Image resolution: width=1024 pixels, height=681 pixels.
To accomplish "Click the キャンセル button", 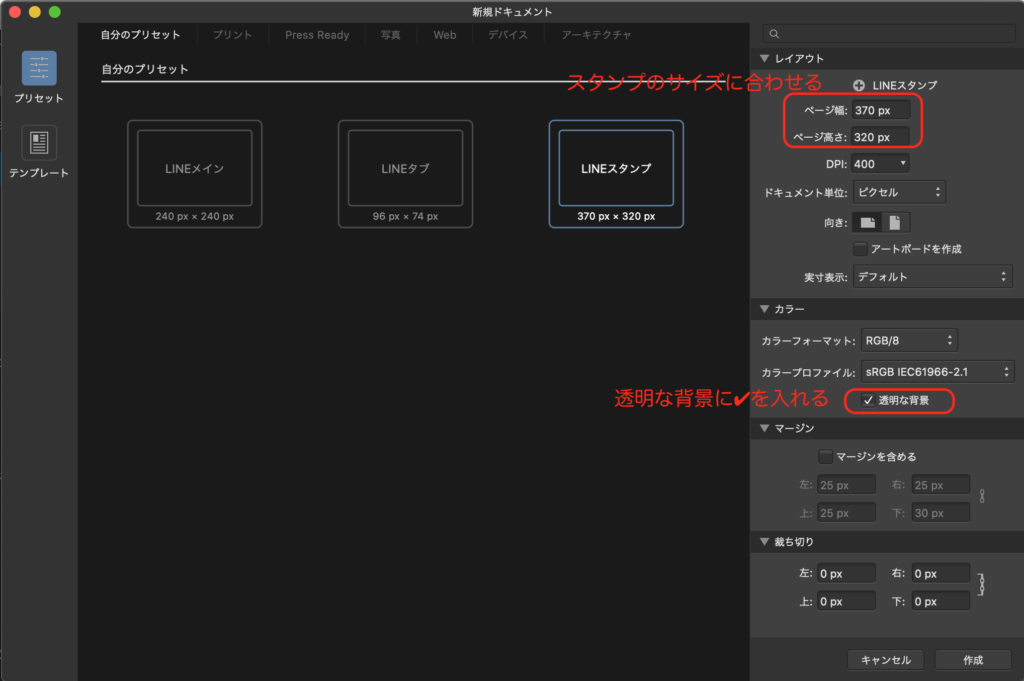I will [x=886, y=660].
